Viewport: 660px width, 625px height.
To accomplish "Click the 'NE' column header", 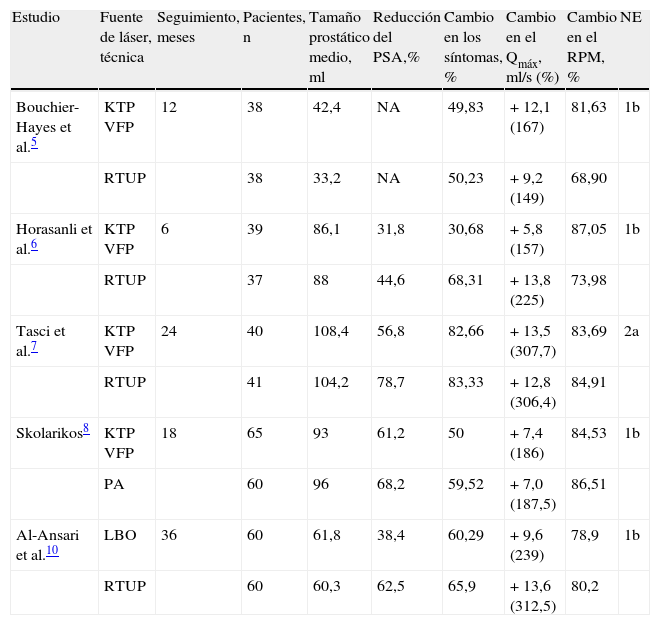I will [x=631, y=18].
